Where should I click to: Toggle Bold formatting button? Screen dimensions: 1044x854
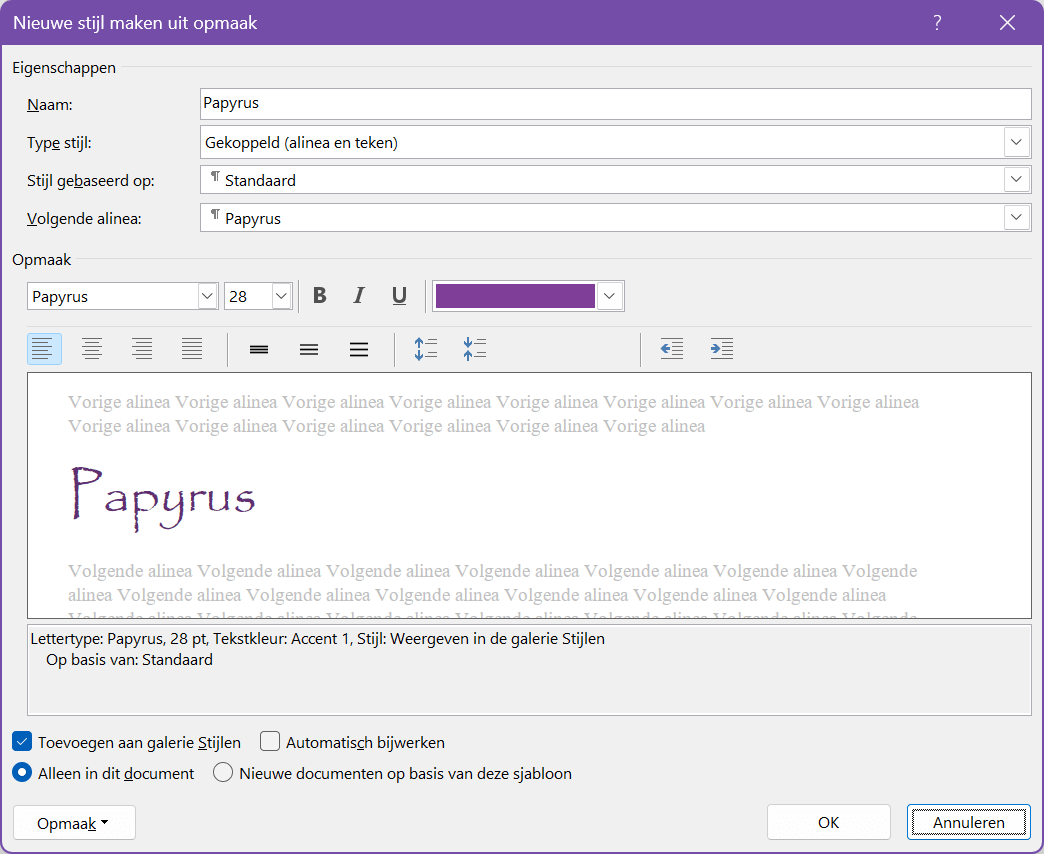(x=320, y=296)
